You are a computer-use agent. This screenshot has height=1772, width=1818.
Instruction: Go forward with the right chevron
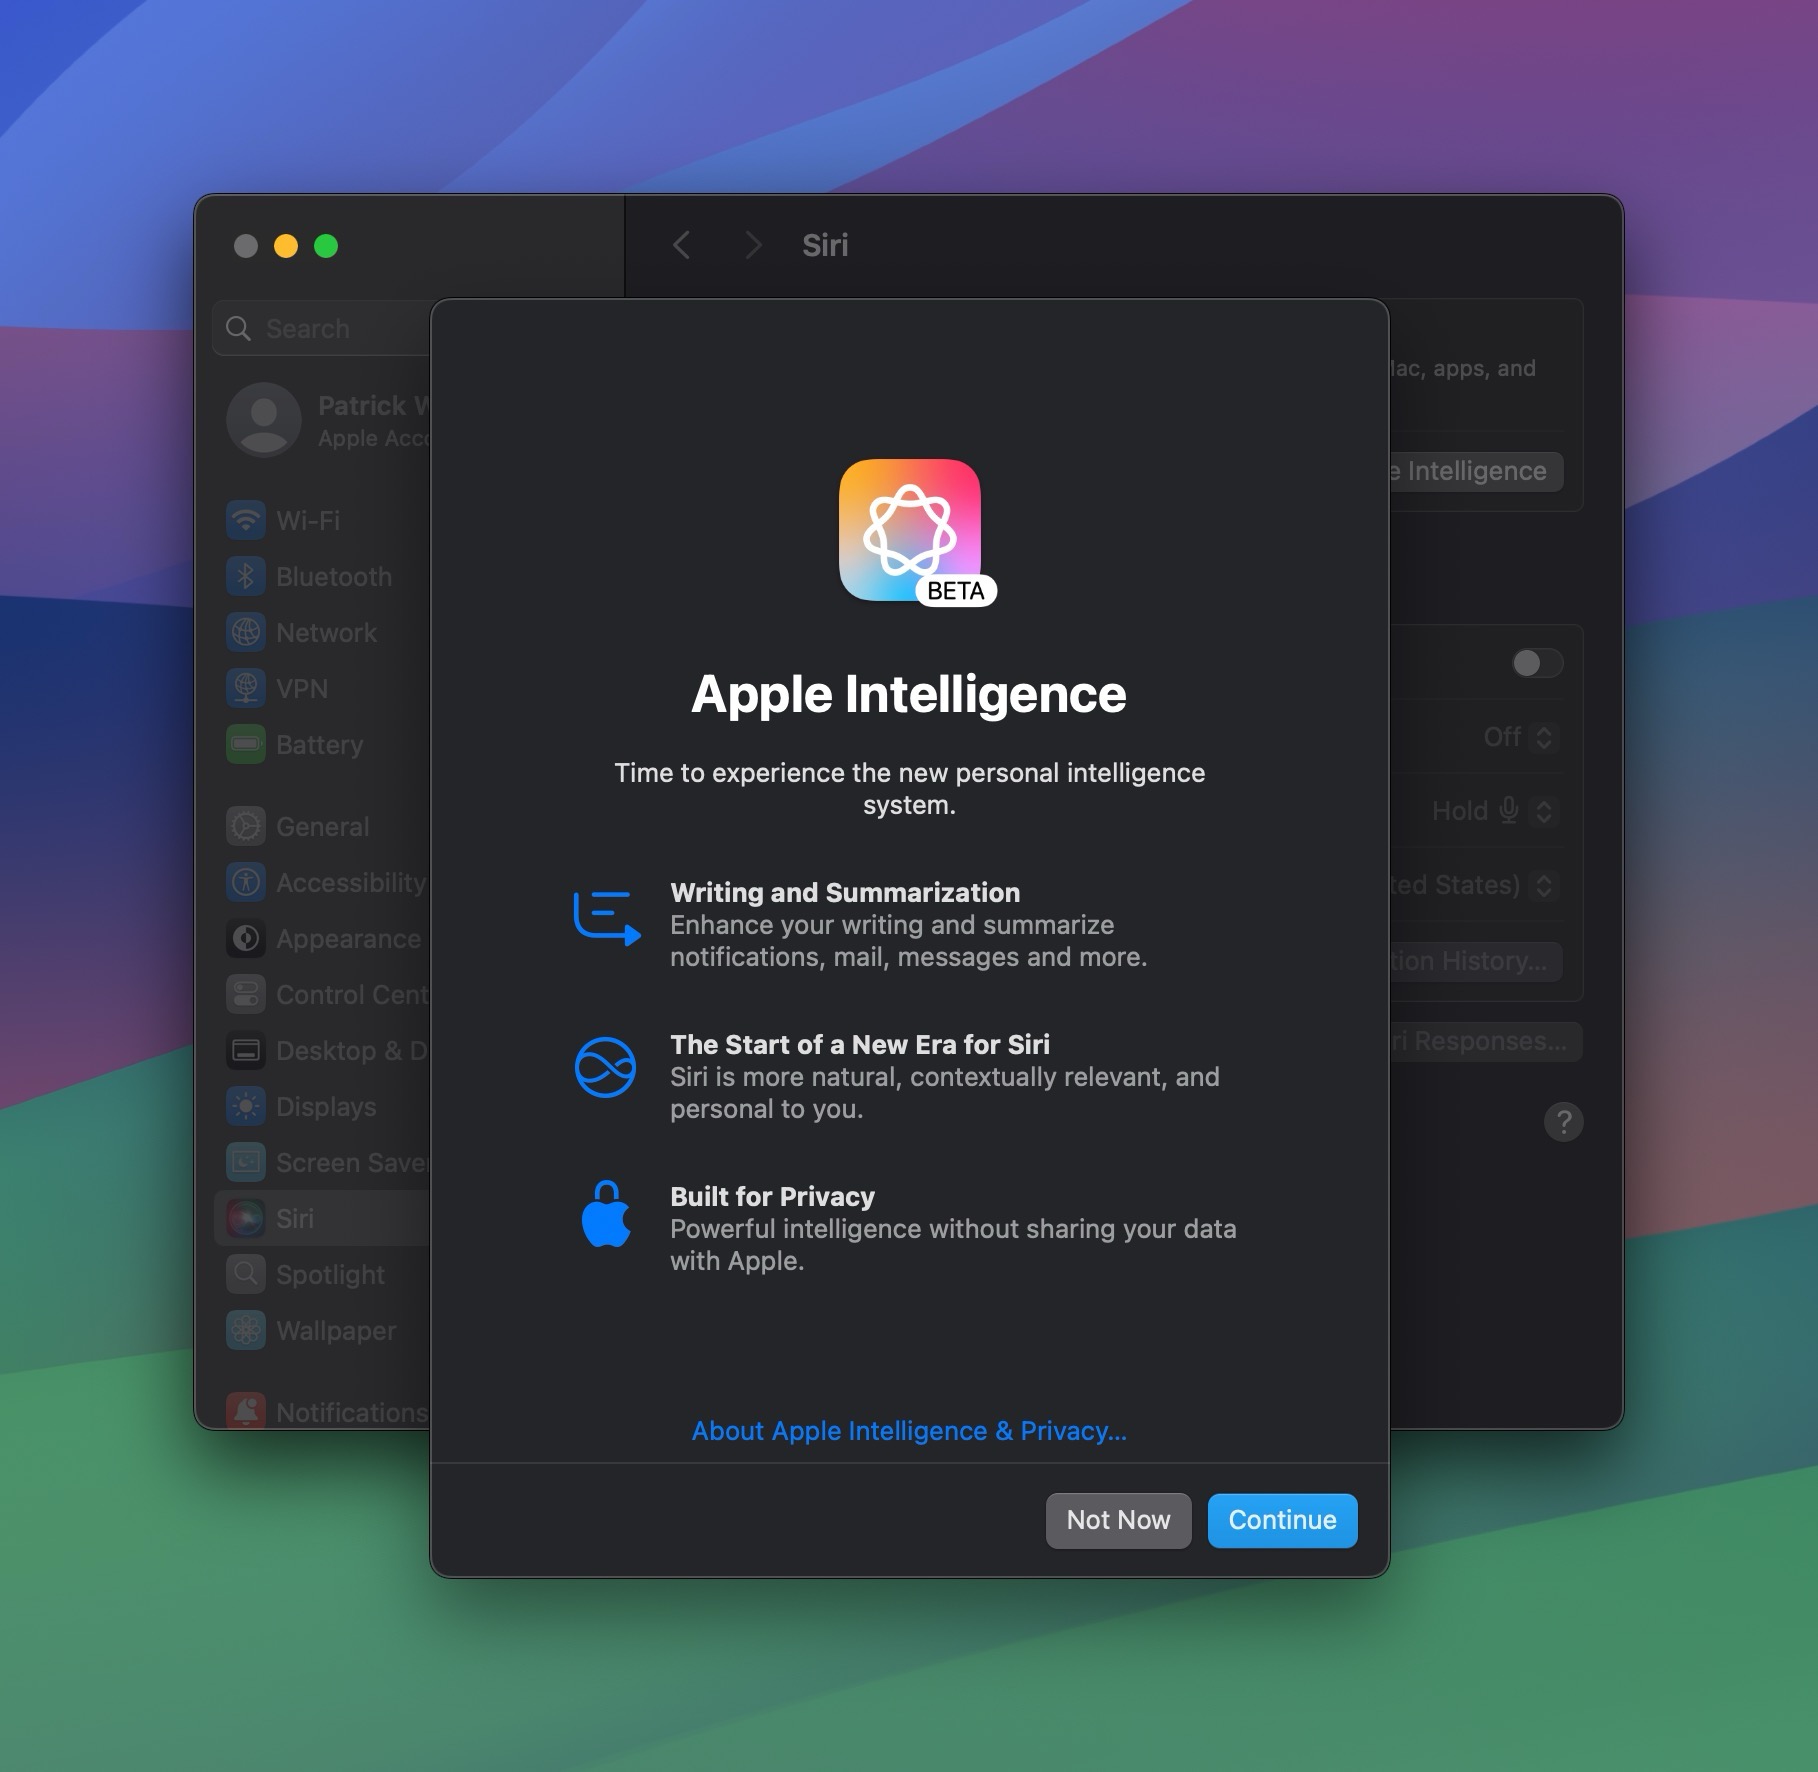[754, 245]
